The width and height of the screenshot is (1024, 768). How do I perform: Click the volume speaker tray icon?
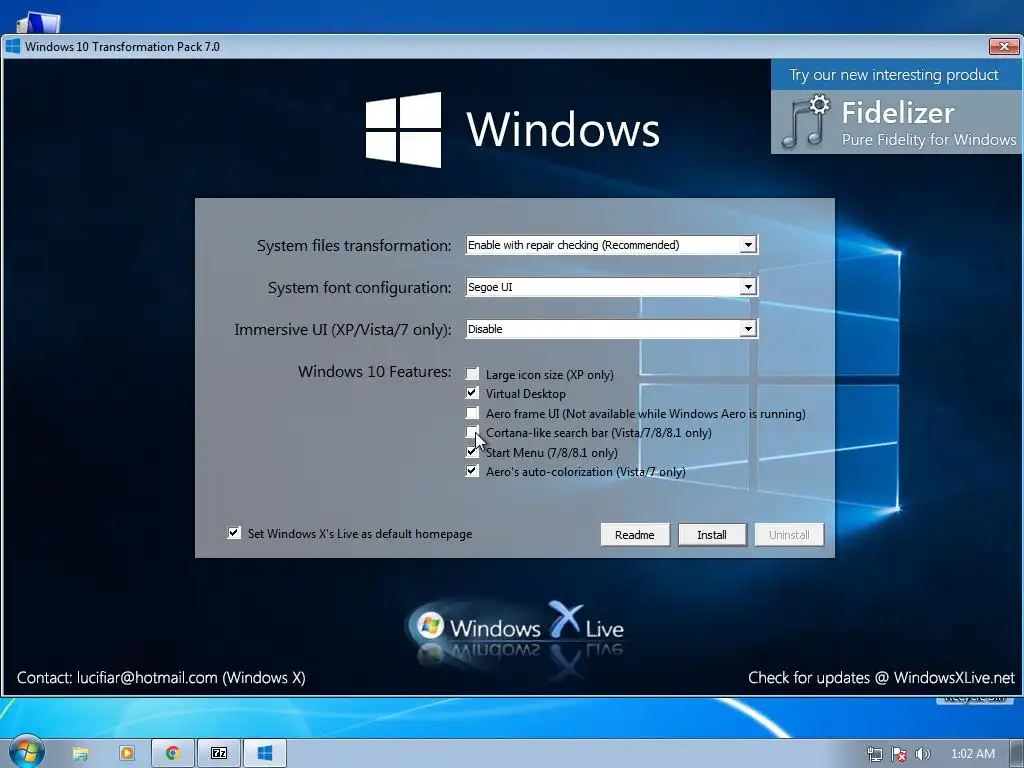click(922, 754)
